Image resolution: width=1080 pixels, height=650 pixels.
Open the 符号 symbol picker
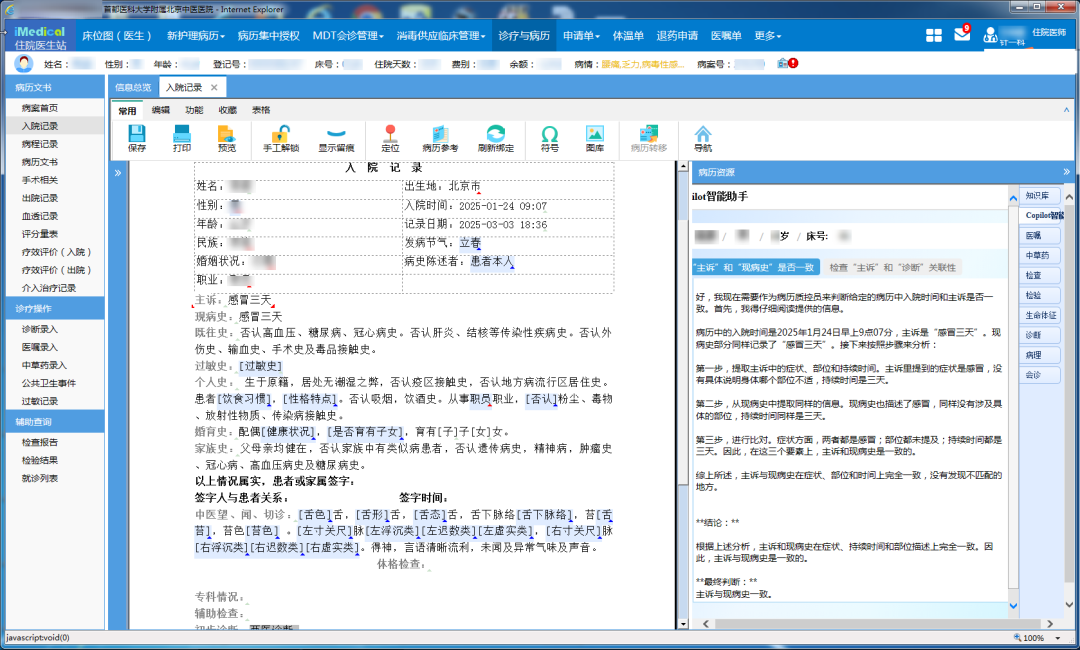point(550,139)
